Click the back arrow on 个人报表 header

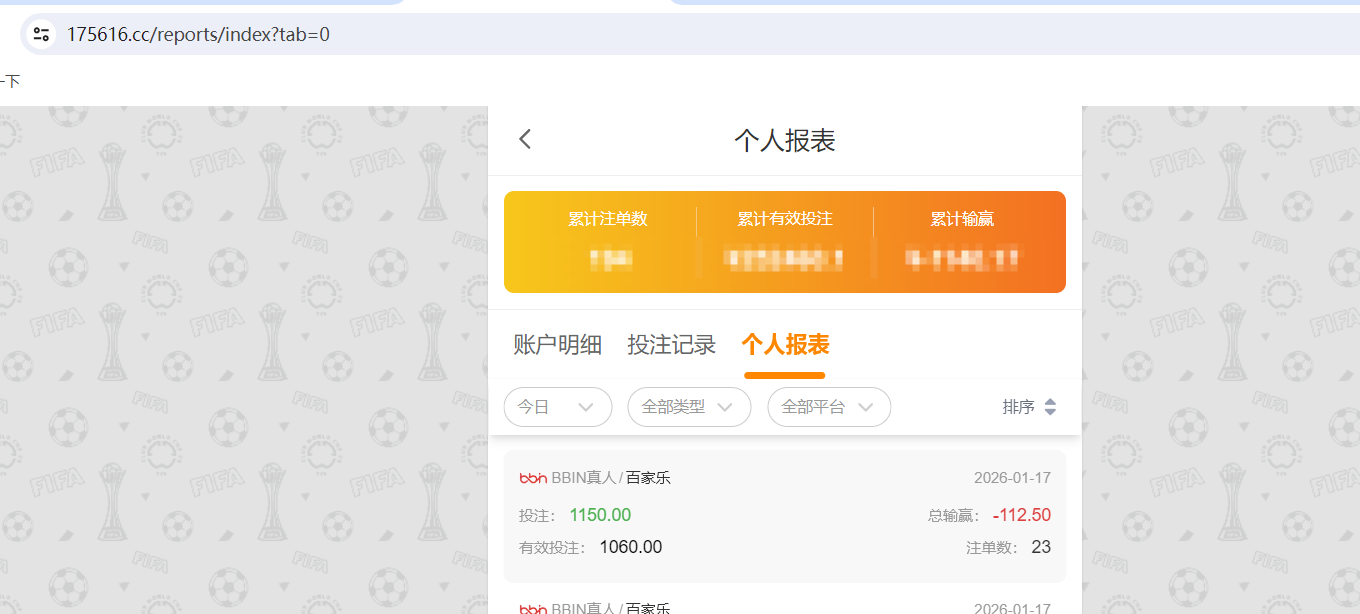[524, 138]
